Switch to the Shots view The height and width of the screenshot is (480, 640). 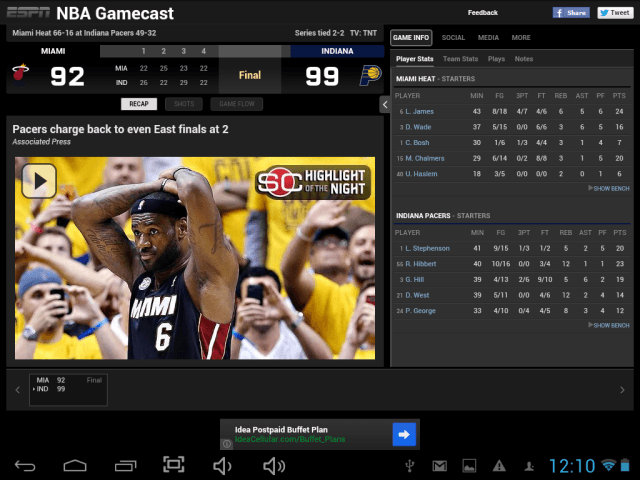pyautogui.click(x=183, y=103)
